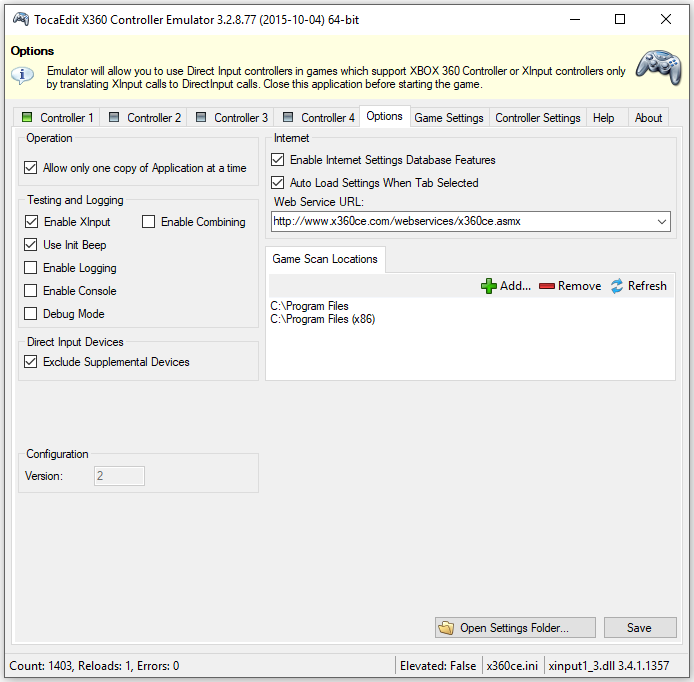Click the Refresh button
The height and width of the screenshot is (682, 694).
639,286
